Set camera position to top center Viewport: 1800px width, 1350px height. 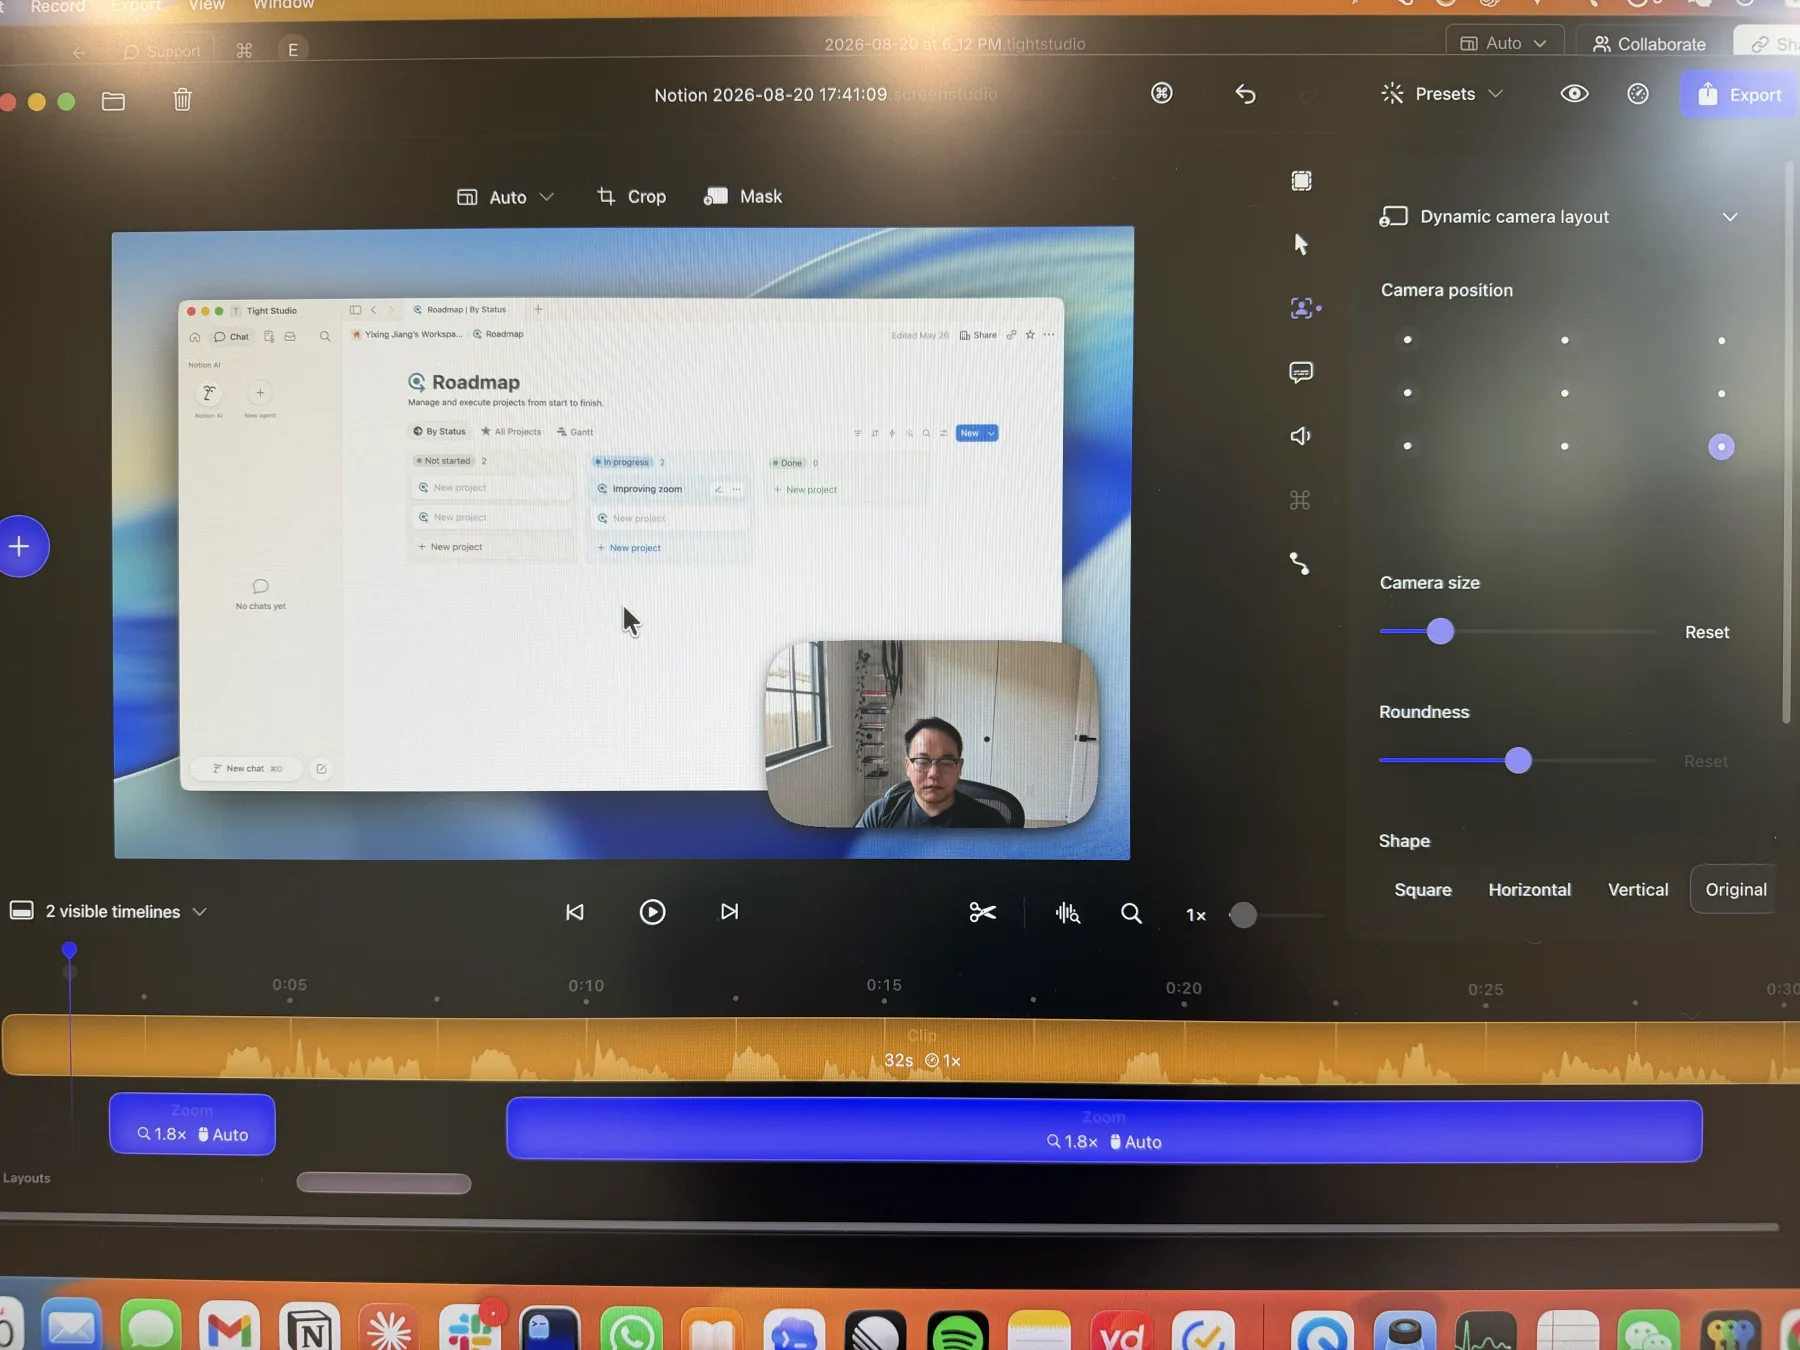click(x=1564, y=340)
